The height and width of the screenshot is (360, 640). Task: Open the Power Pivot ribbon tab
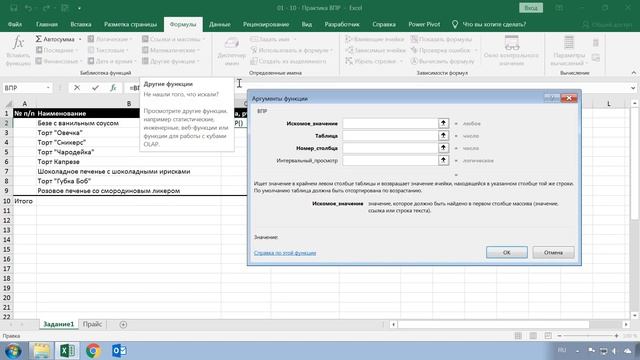(x=424, y=24)
